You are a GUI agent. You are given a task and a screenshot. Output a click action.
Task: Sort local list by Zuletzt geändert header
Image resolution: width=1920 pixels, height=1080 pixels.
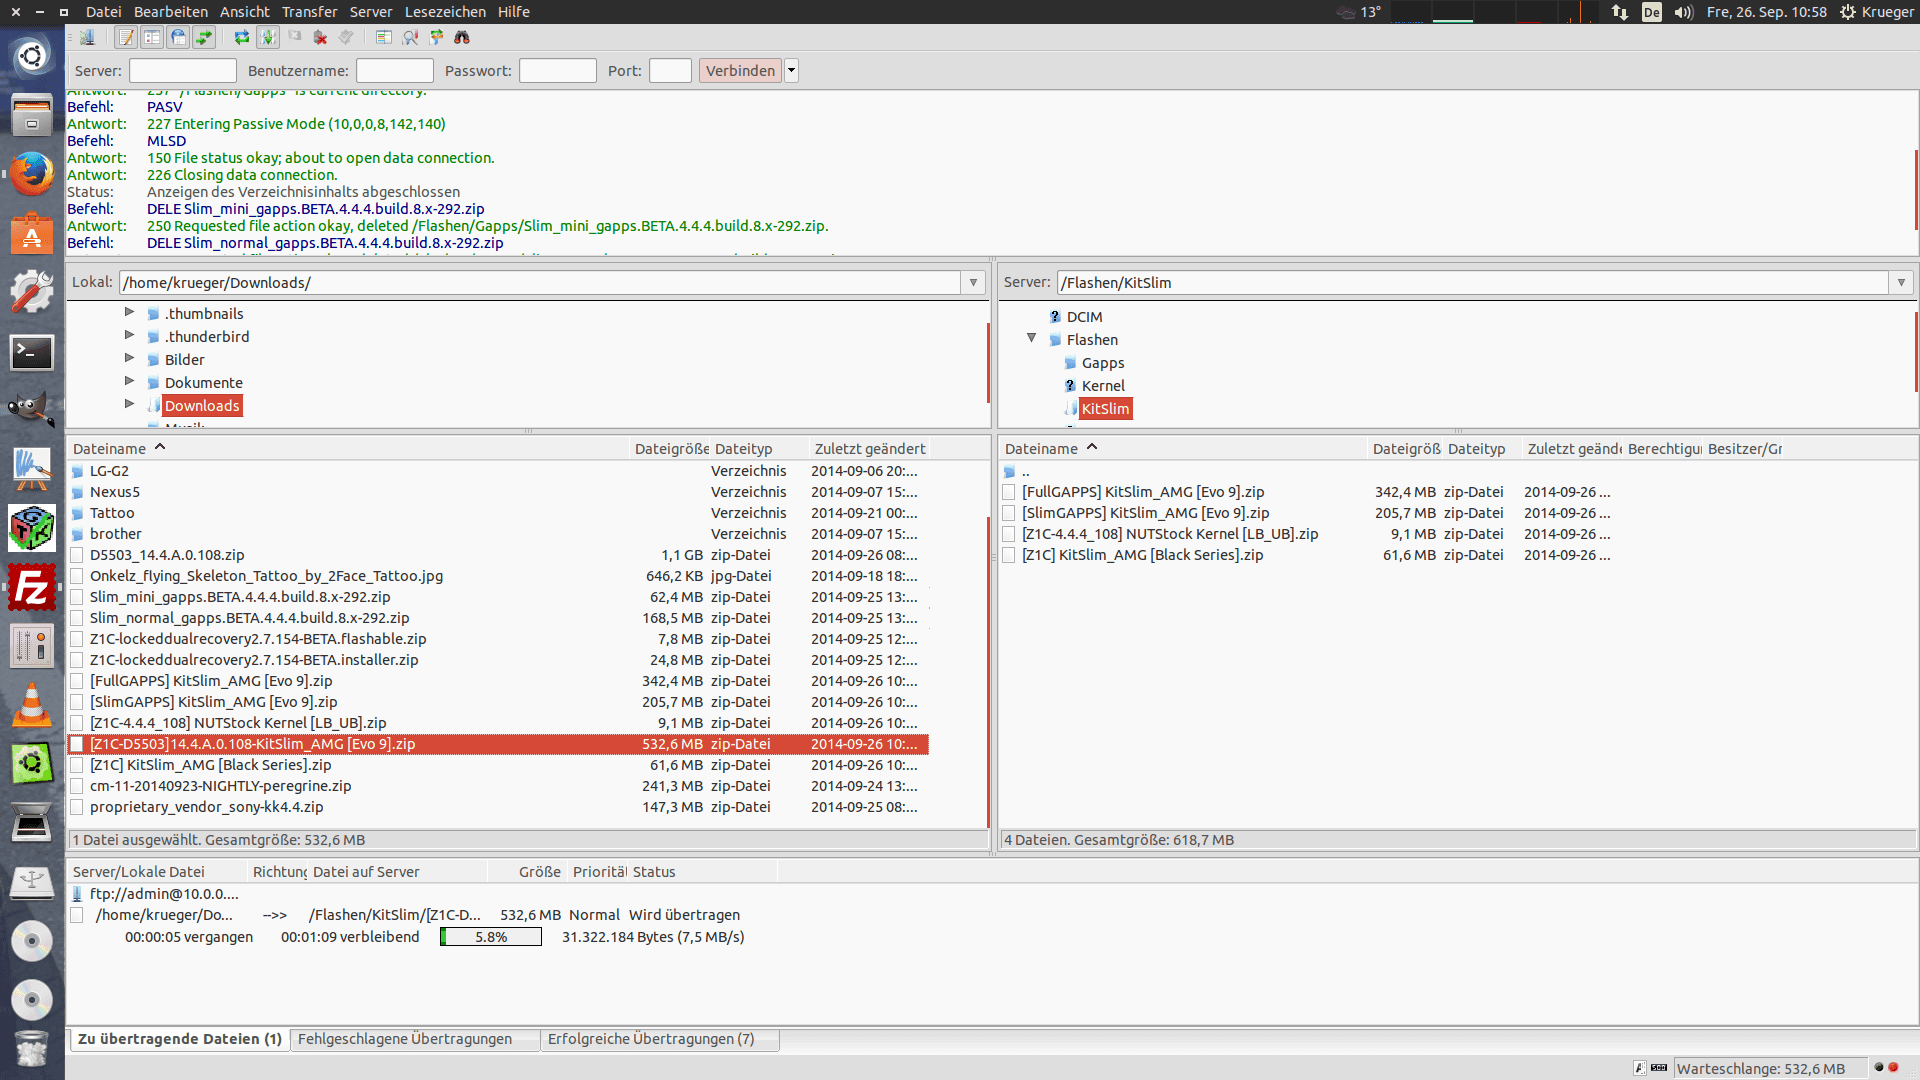[x=870, y=449]
